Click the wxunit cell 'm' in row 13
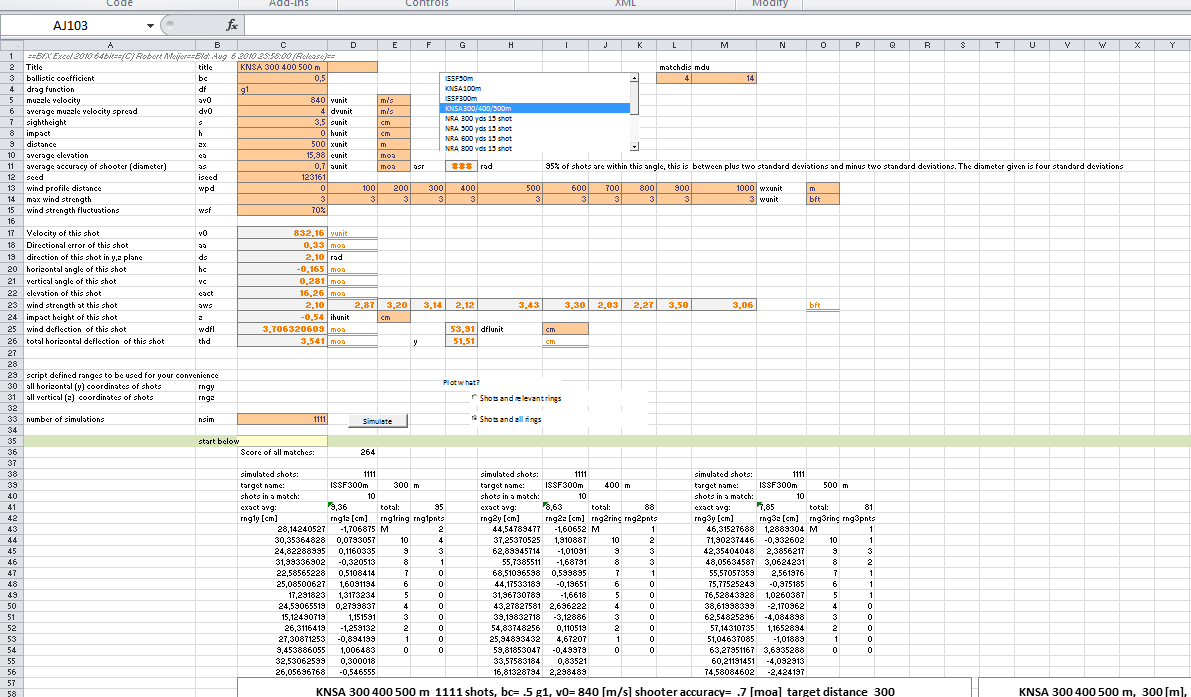Viewport: 1191px width, 697px height. (823, 188)
